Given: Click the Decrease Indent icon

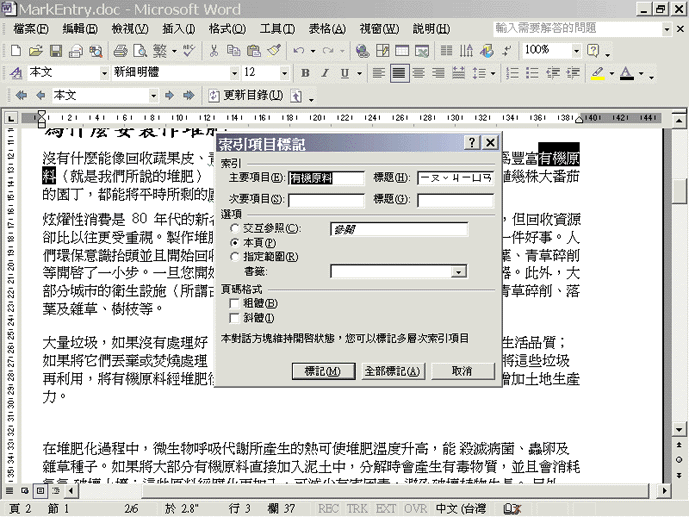Looking at the screenshot, I should [553, 73].
